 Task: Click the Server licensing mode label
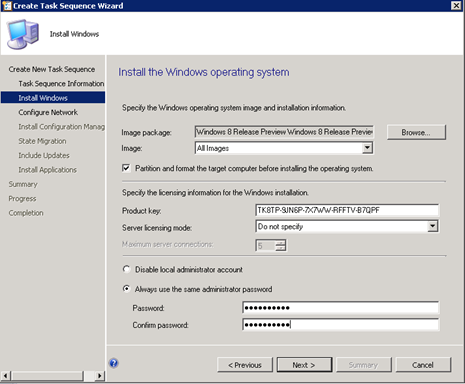(x=157, y=228)
